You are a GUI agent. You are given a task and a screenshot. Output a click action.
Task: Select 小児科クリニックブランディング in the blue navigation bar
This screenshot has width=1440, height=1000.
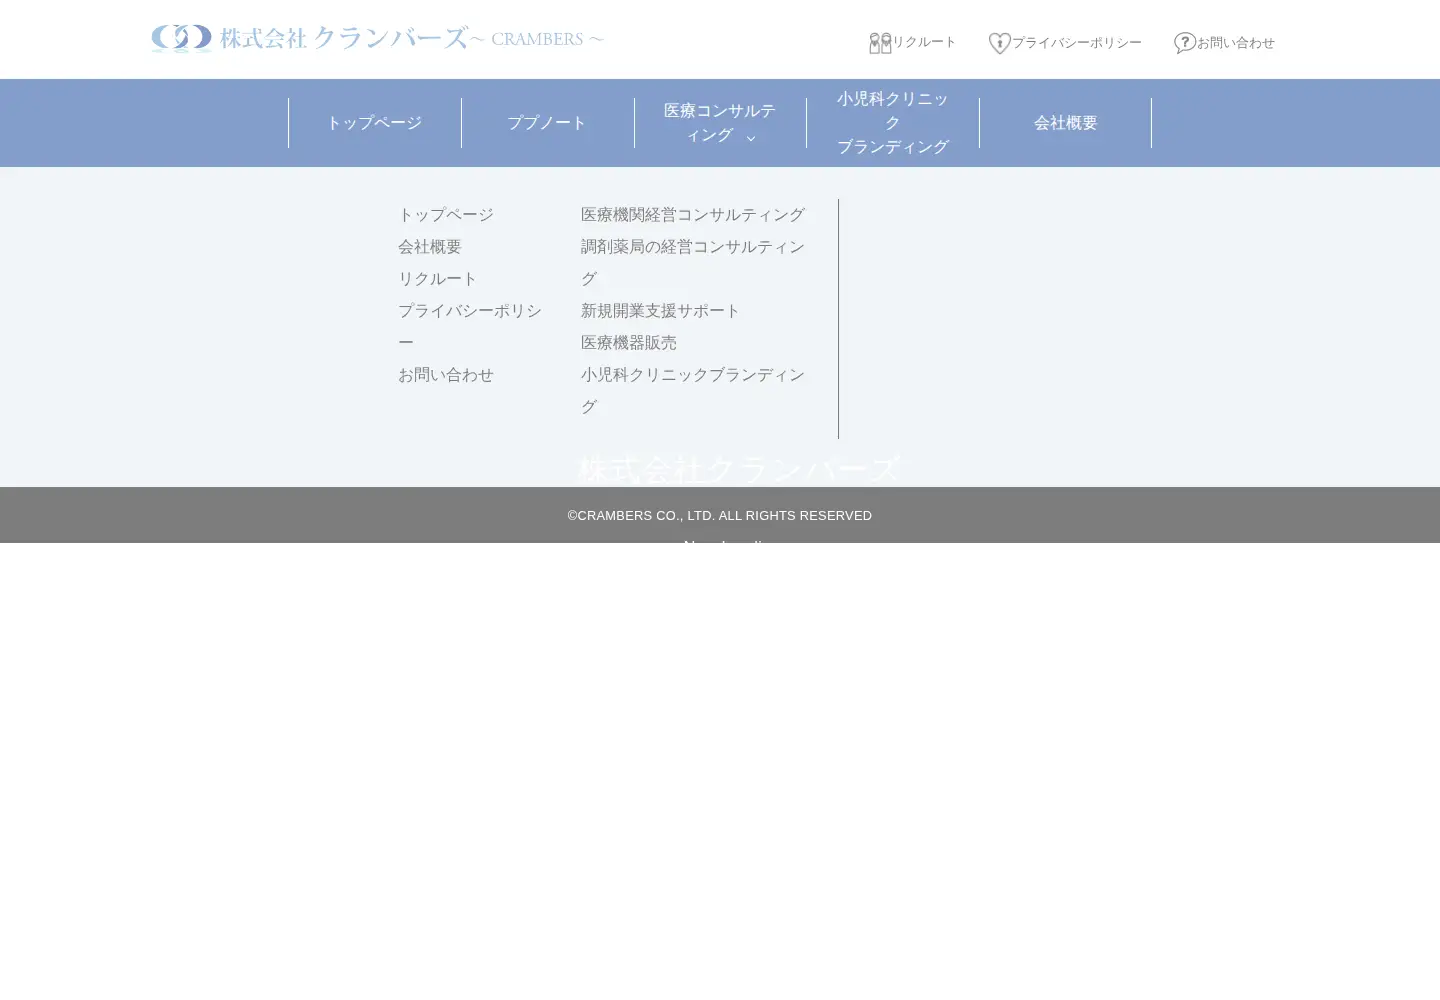[x=893, y=123]
